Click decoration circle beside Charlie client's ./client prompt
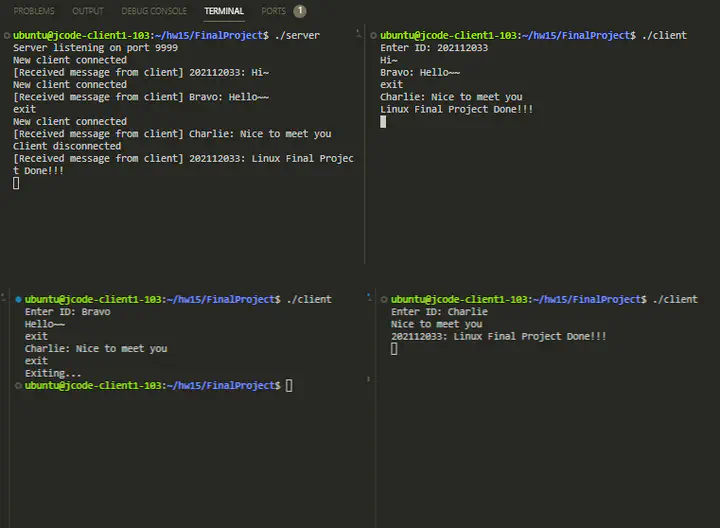This screenshot has height=528, width=720. tap(384, 300)
